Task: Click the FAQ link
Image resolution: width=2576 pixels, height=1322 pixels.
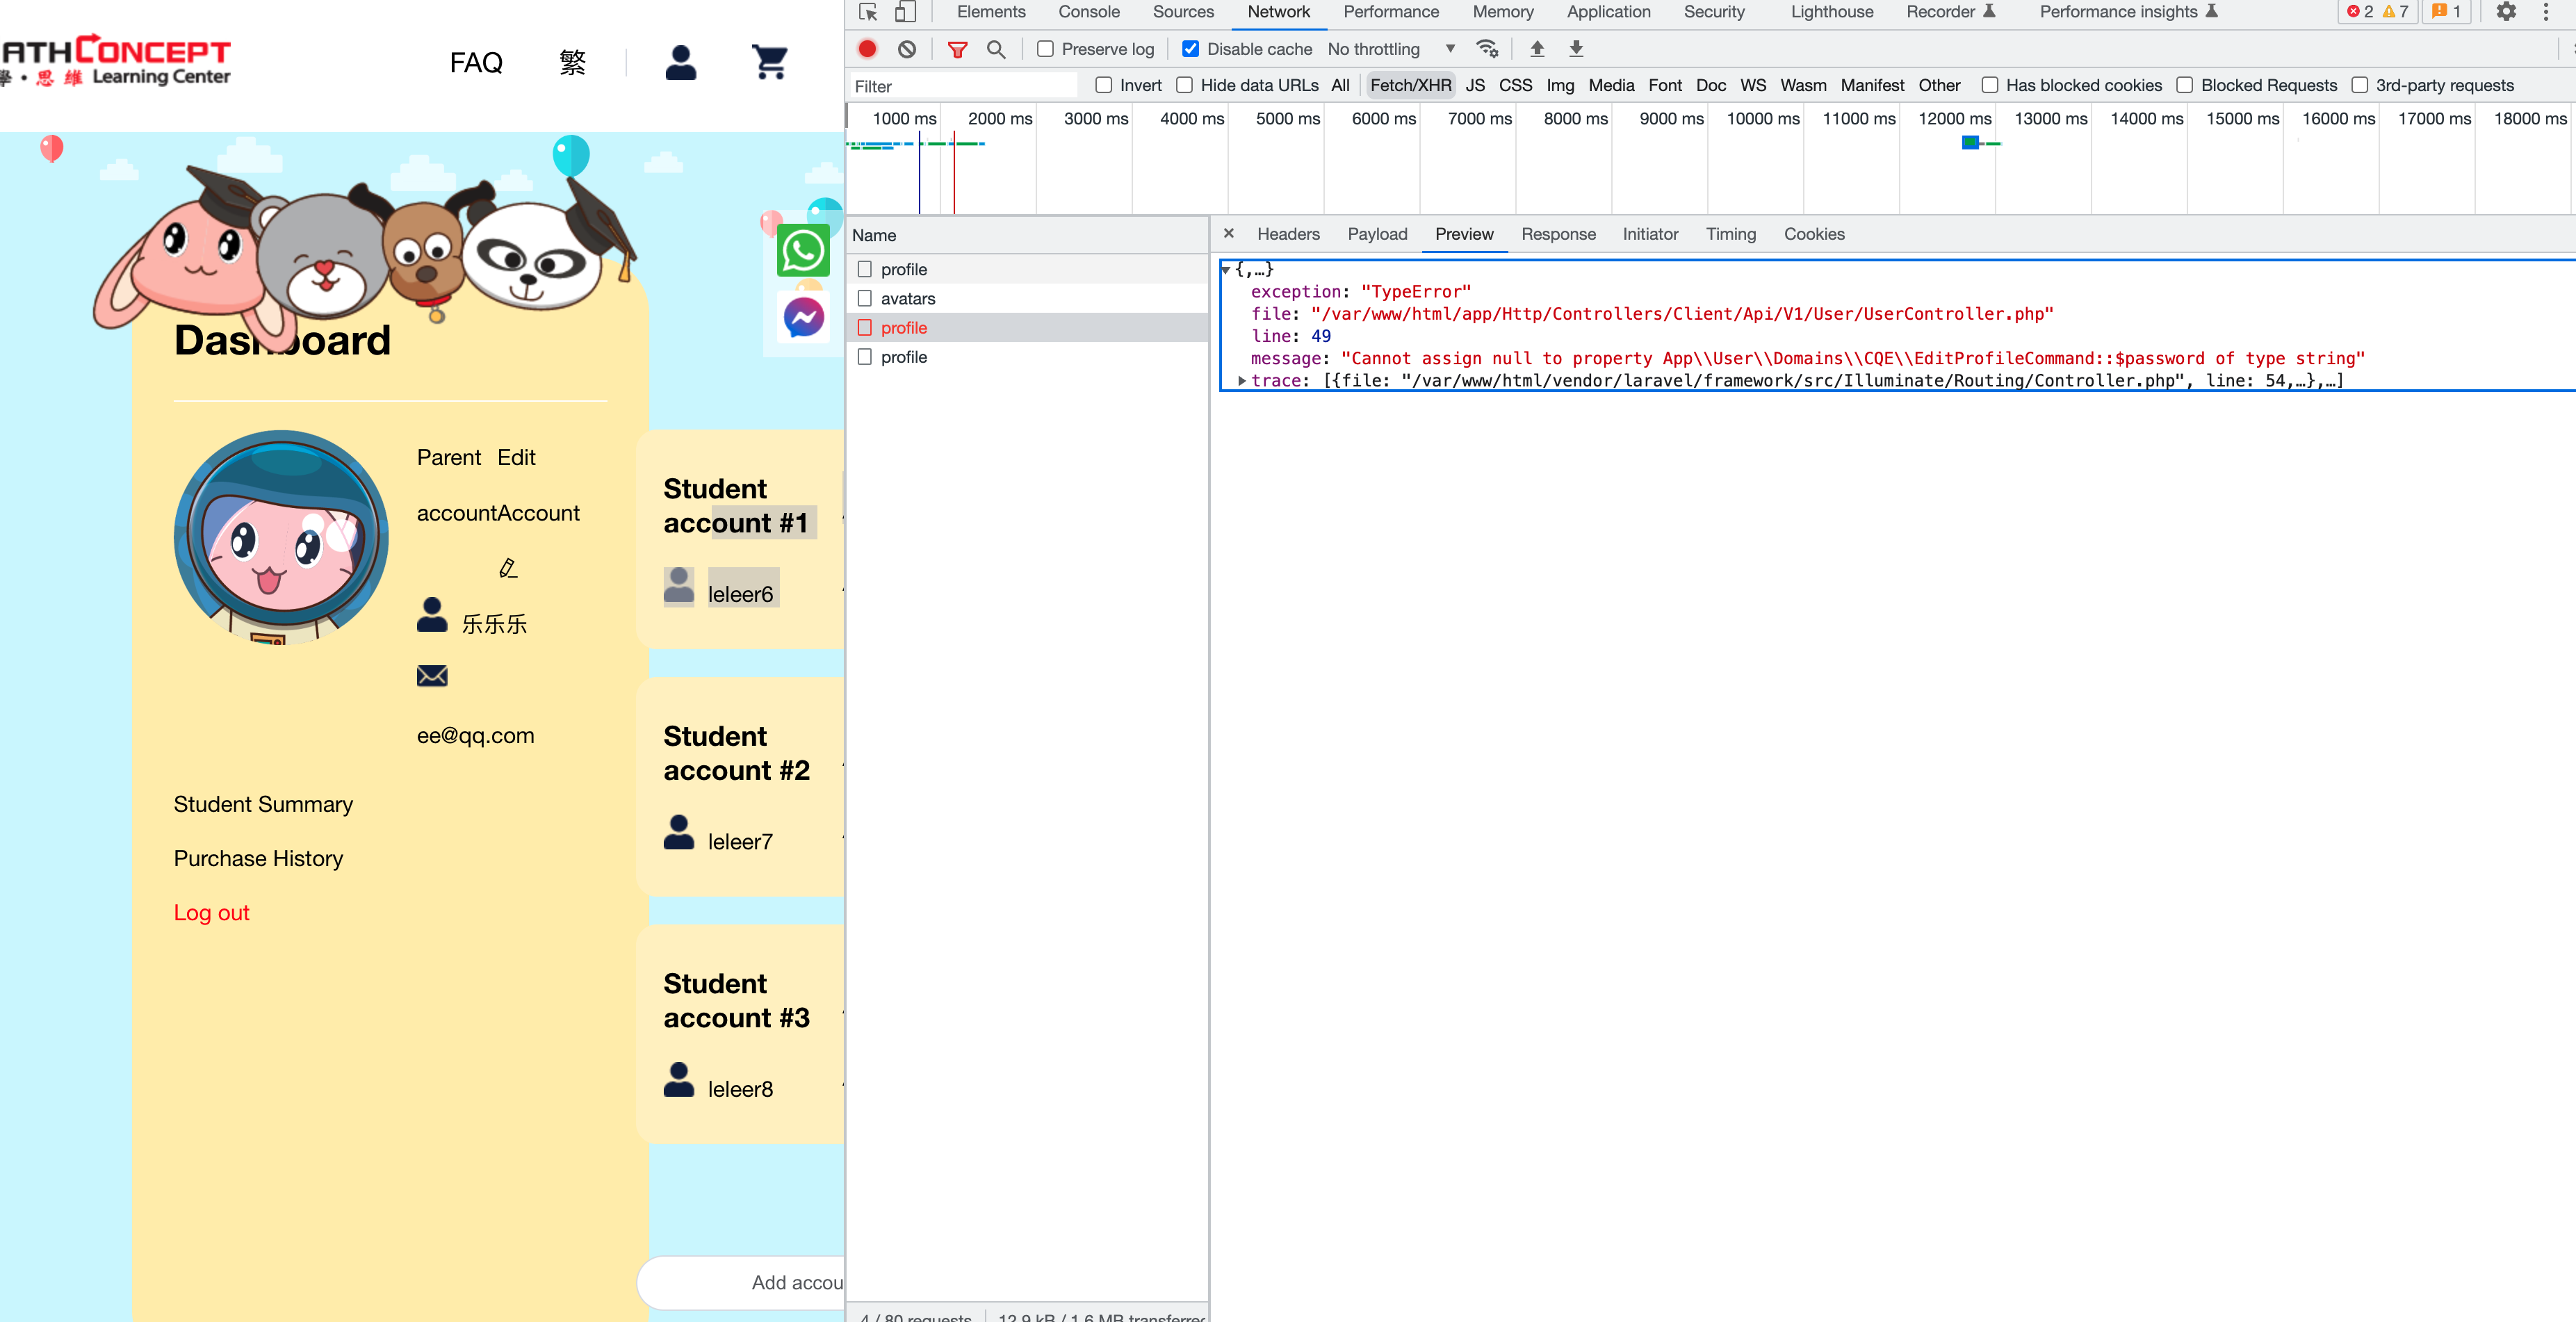Action: coord(476,62)
